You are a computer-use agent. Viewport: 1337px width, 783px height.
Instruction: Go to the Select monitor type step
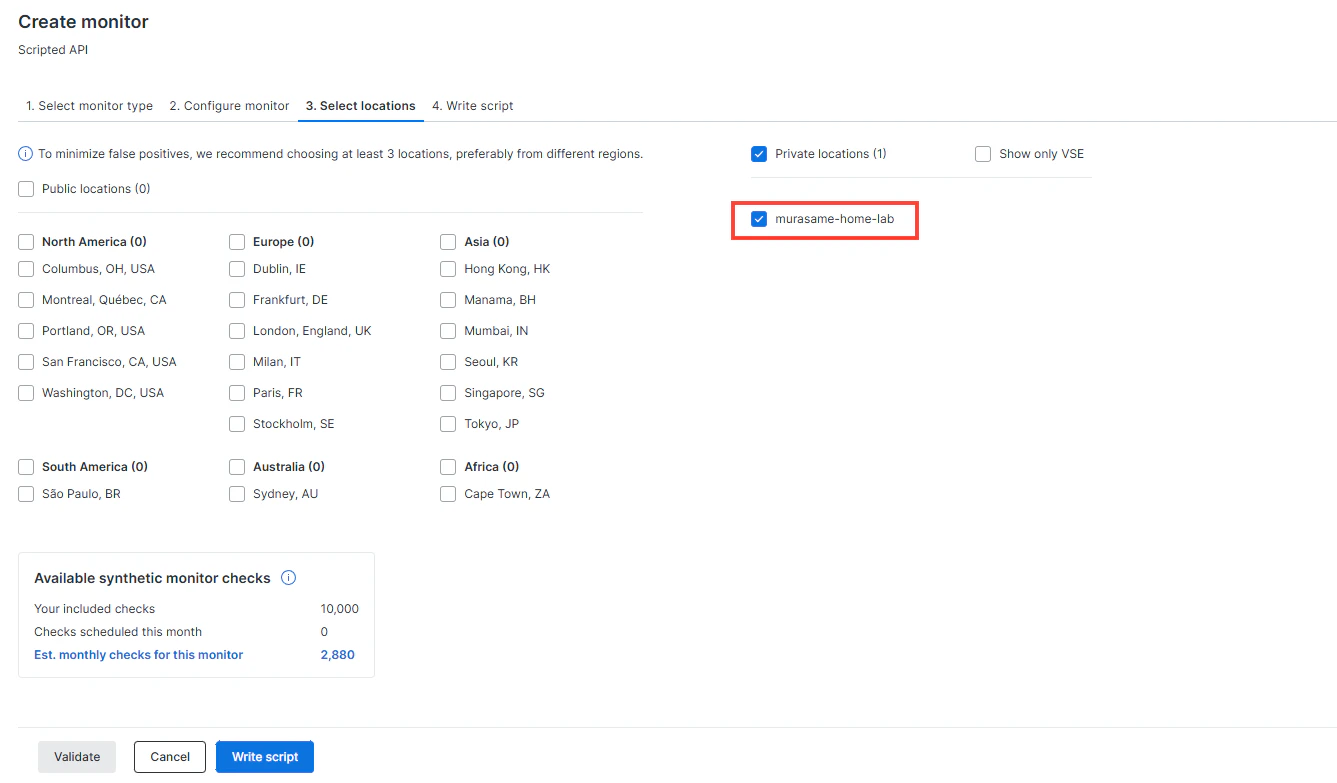[x=90, y=106]
